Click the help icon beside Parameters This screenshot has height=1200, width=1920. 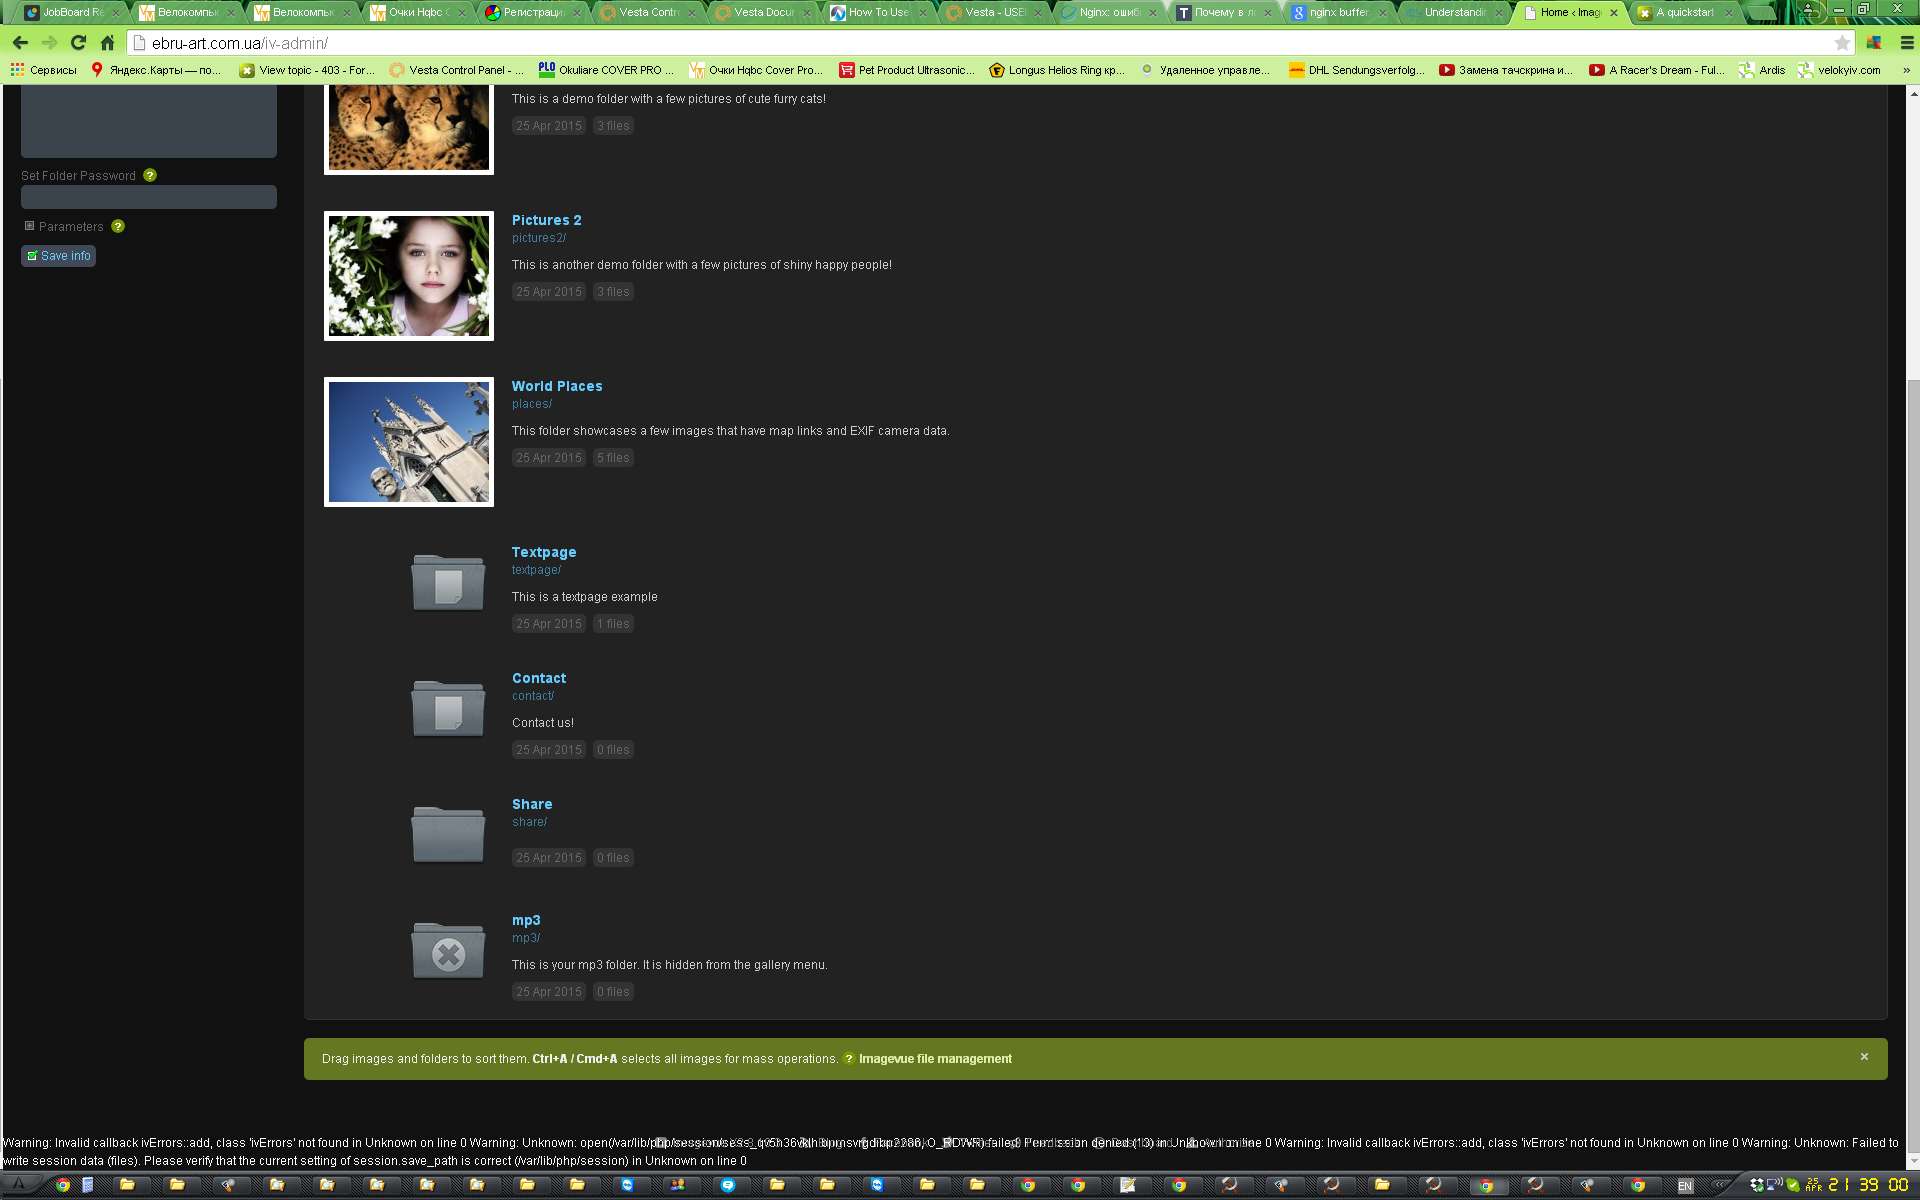118,226
